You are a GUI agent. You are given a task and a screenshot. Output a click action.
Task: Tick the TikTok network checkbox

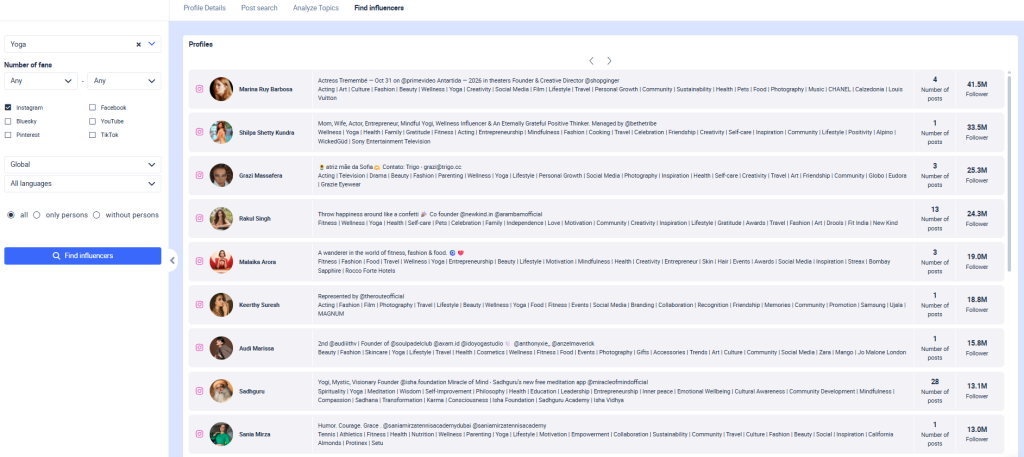[93, 134]
